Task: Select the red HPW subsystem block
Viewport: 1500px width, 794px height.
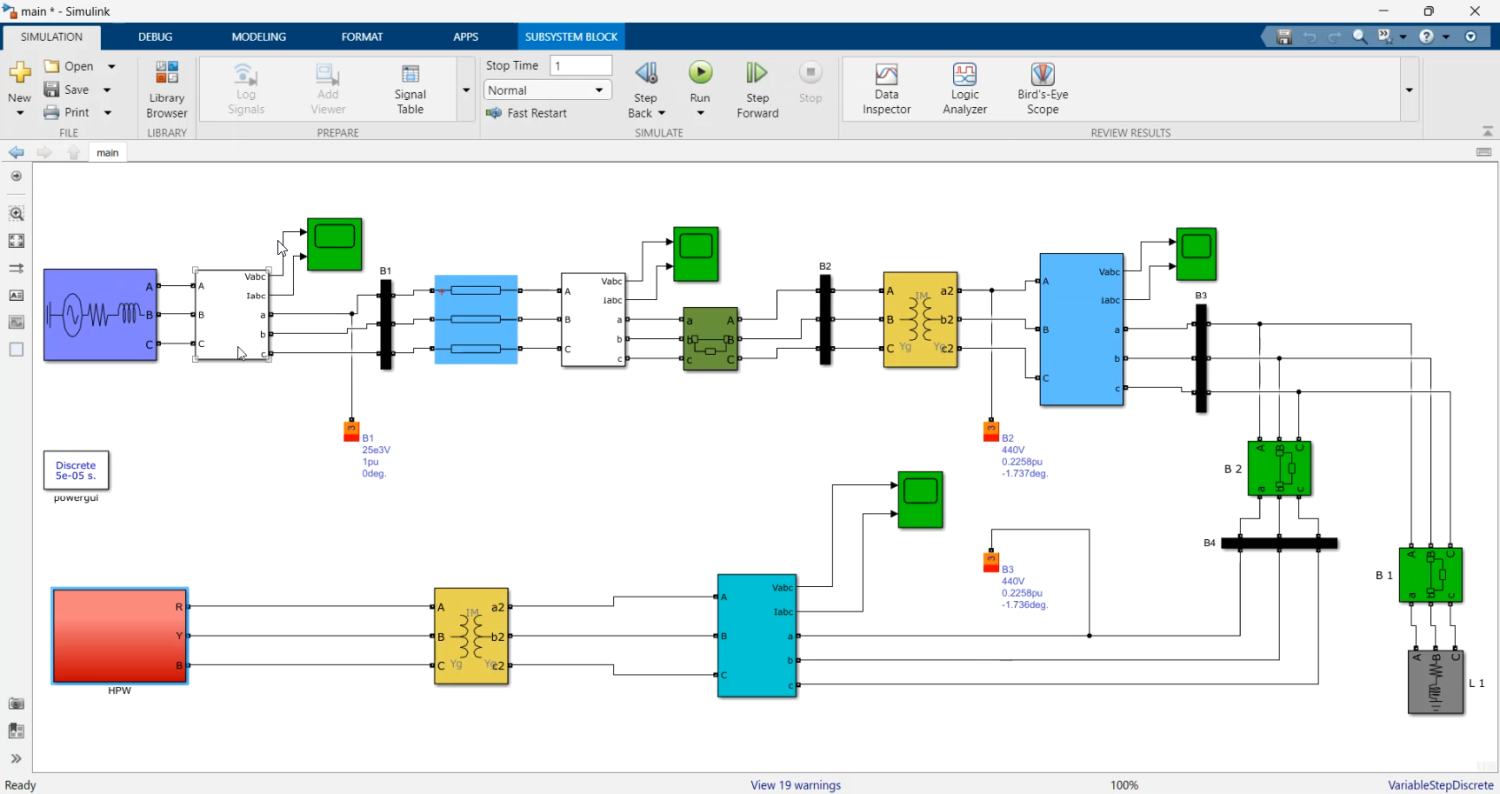Action: (x=119, y=636)
